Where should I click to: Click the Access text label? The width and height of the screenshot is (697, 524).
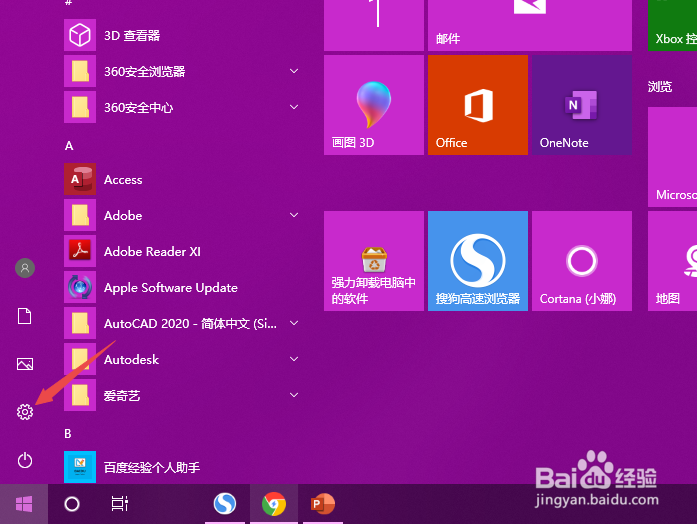(x=123, y=180)
